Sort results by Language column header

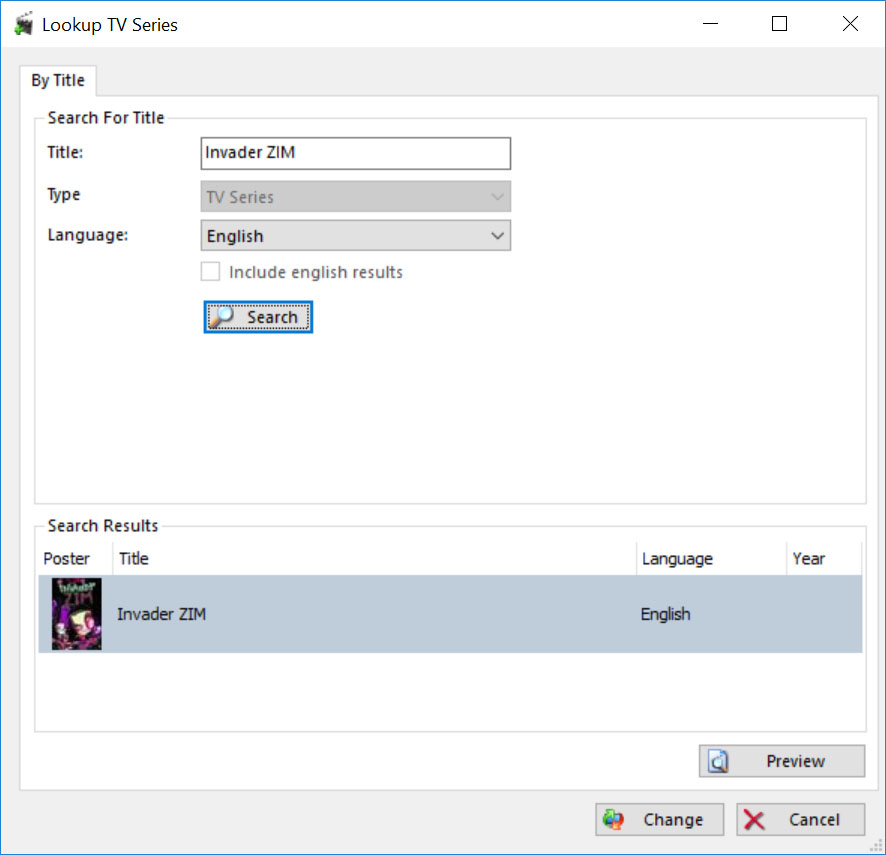711,559
